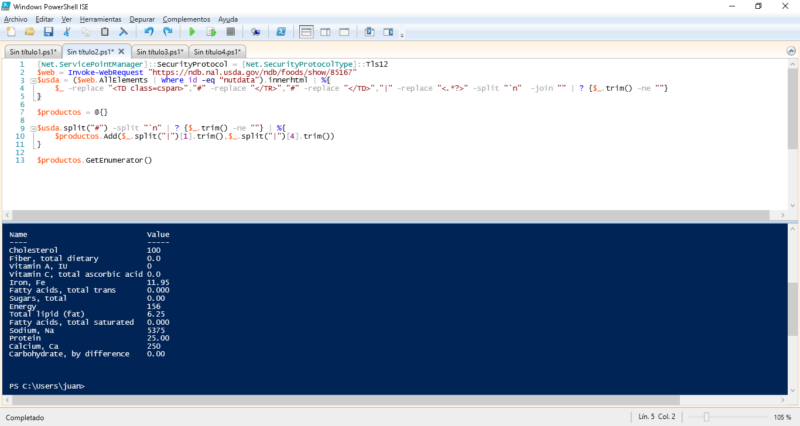Click the New script icon
This screenshot has width=800, height=426.
[9, 32]
